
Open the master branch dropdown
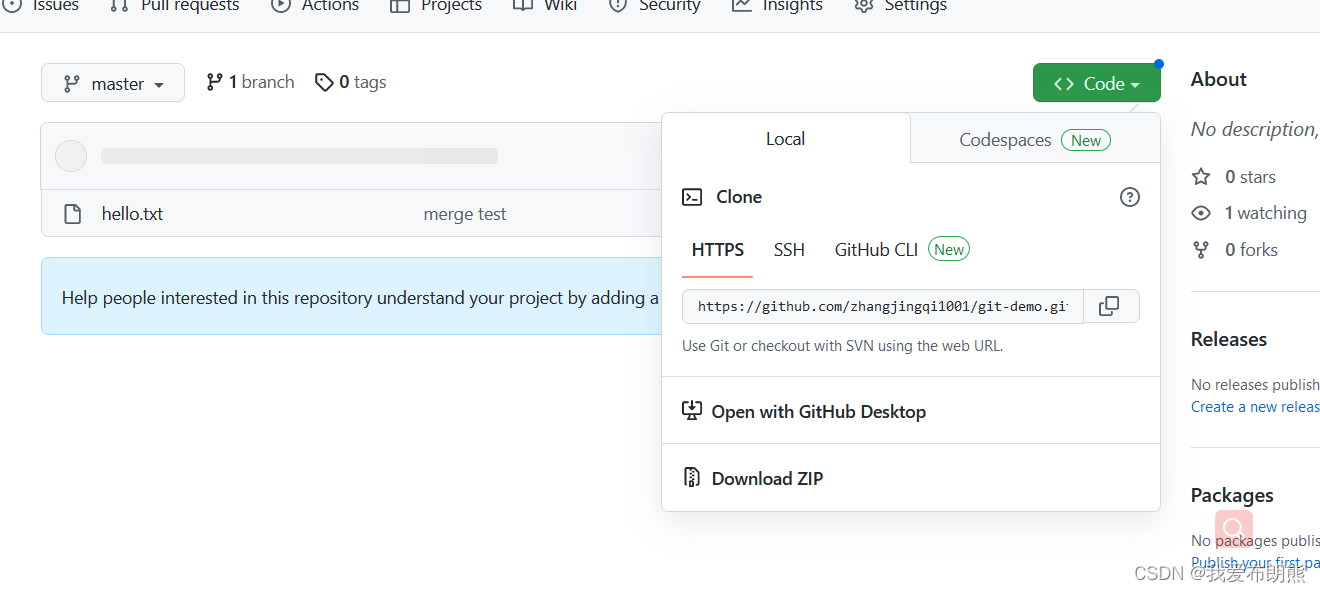click(113, 84)
